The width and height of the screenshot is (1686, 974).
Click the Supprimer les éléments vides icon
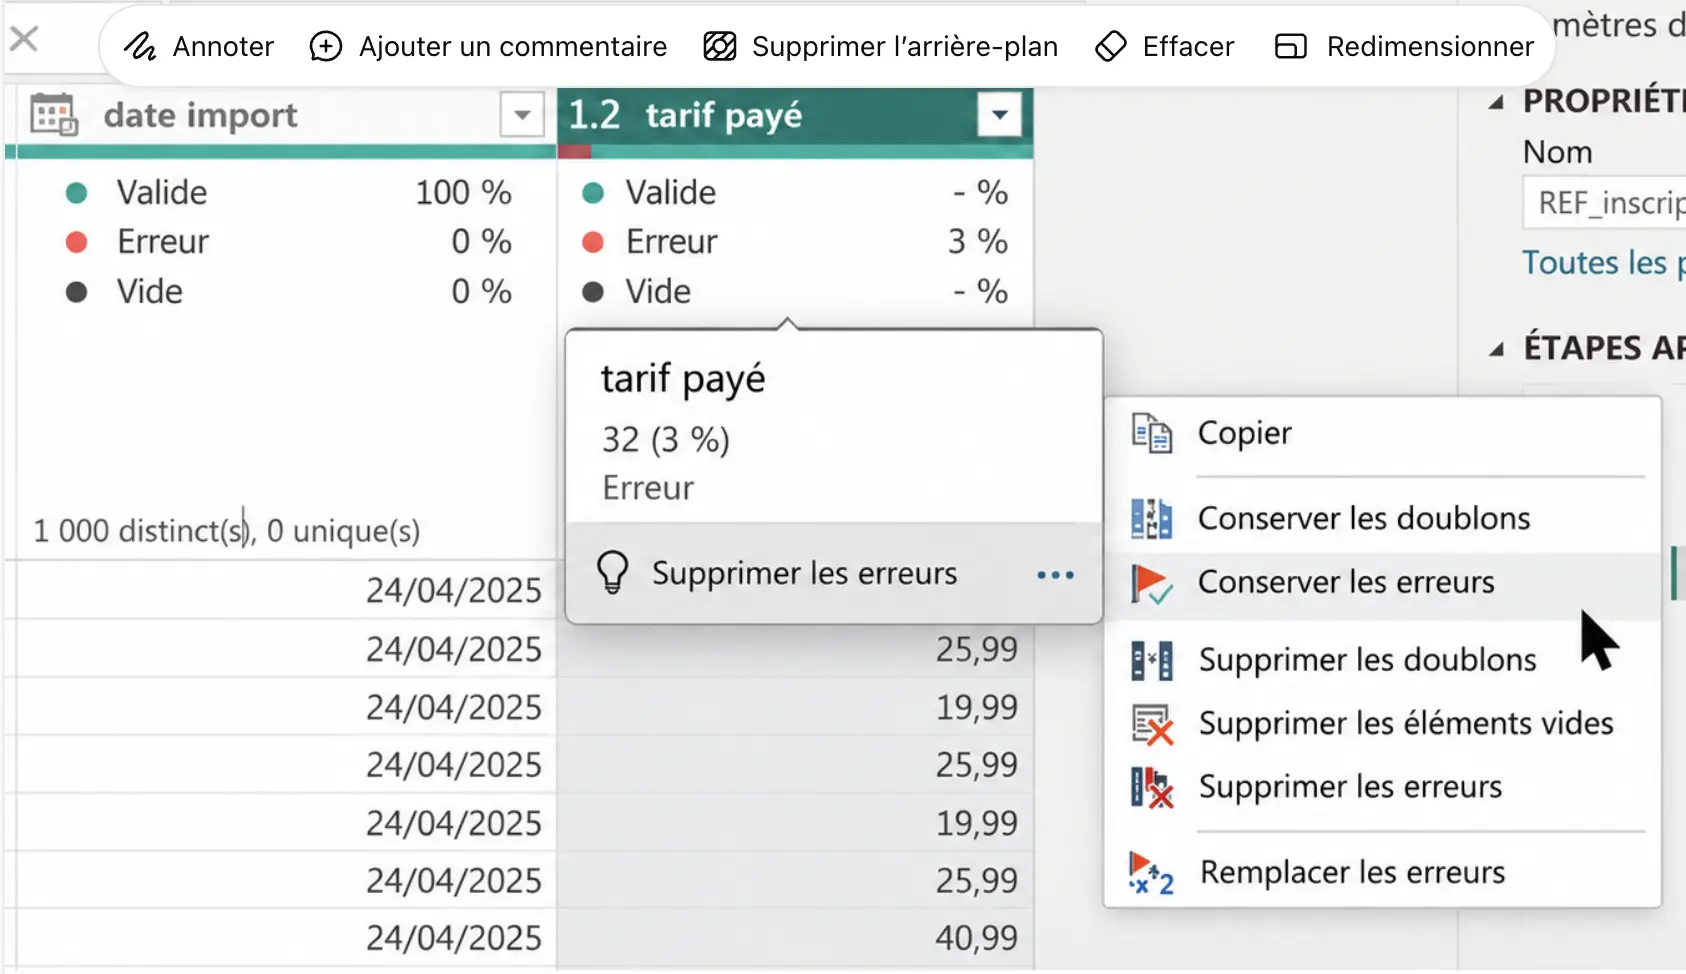tap(1152, 725)
